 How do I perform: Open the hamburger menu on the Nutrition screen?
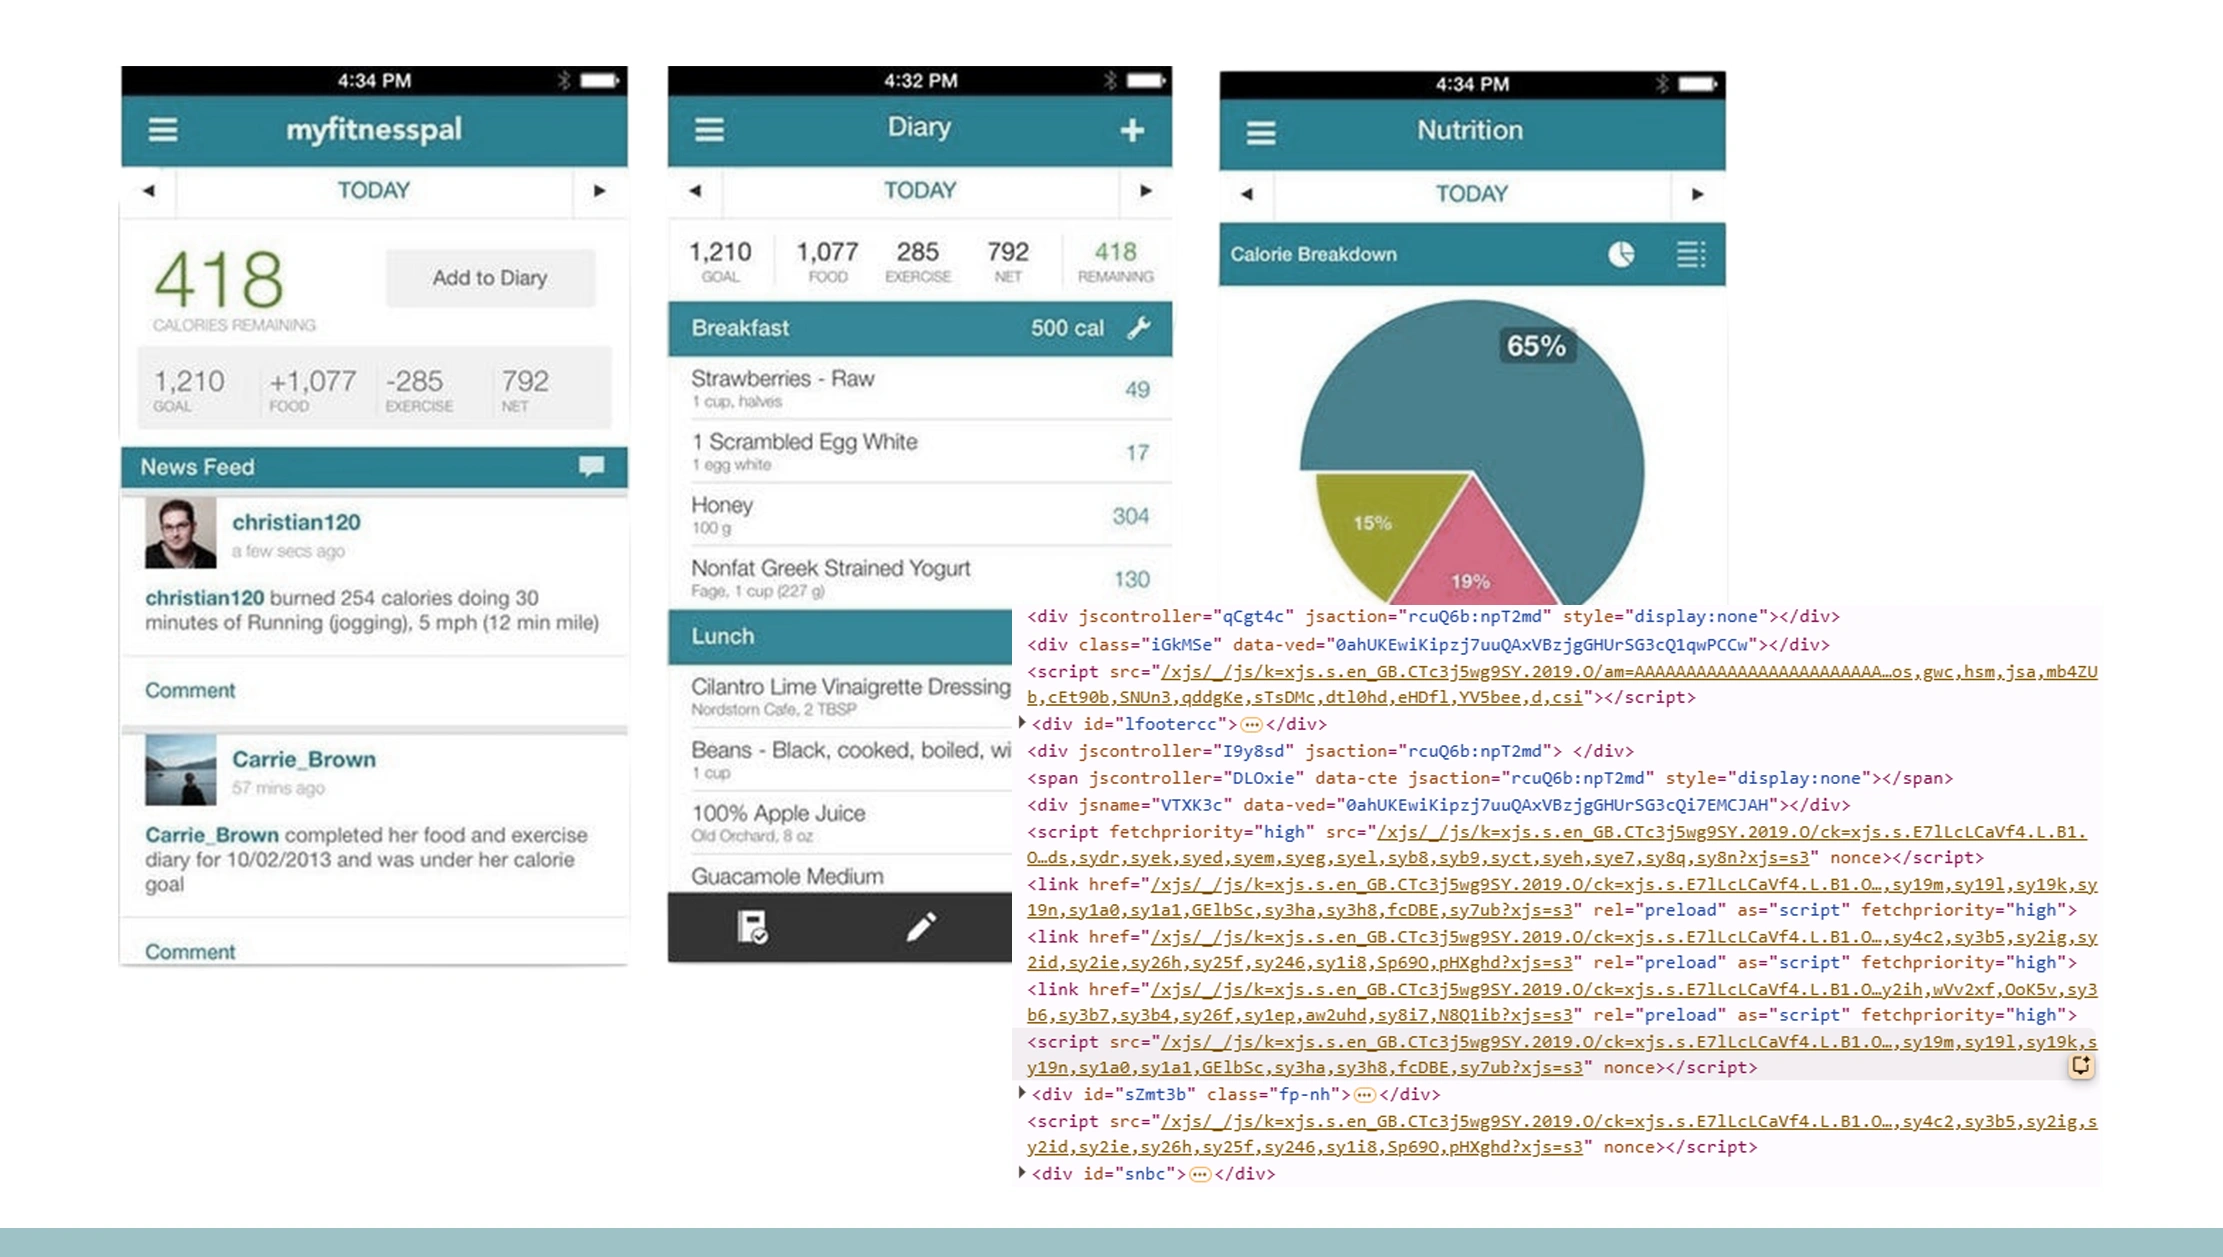tap(1259, 131)
